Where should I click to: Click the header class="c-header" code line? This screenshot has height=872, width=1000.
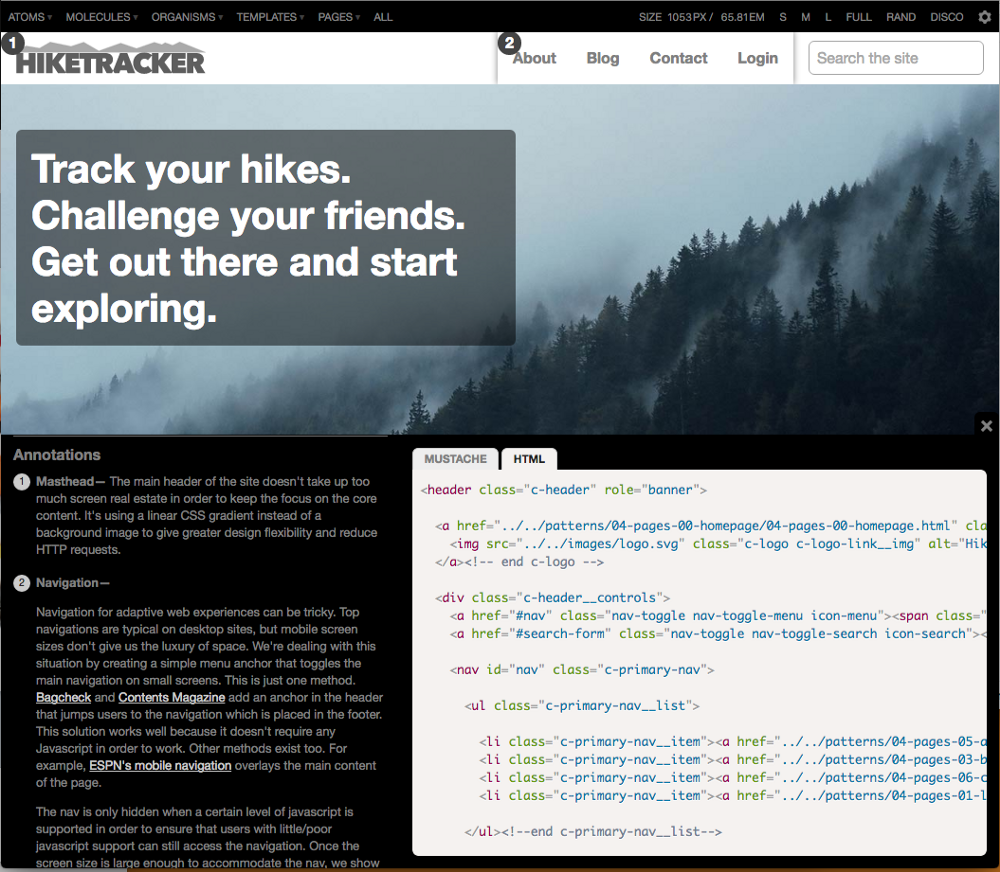[x=564, y=490]
